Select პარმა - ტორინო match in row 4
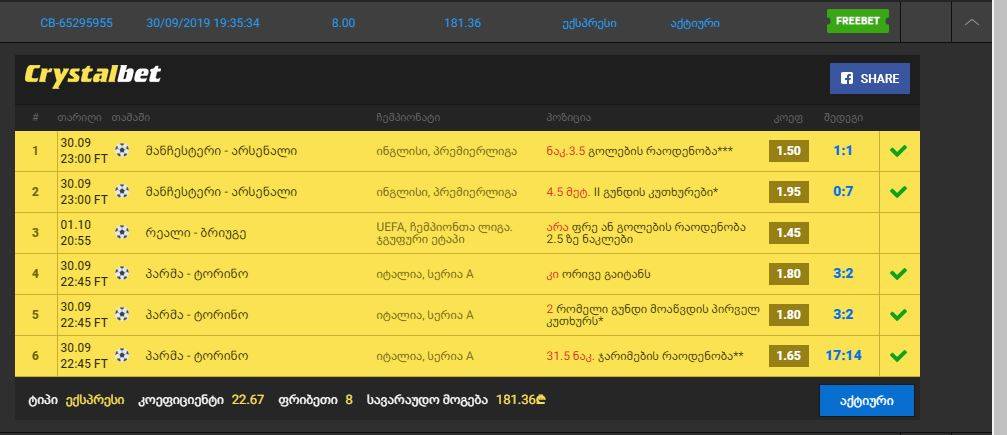 click(197, 274)
